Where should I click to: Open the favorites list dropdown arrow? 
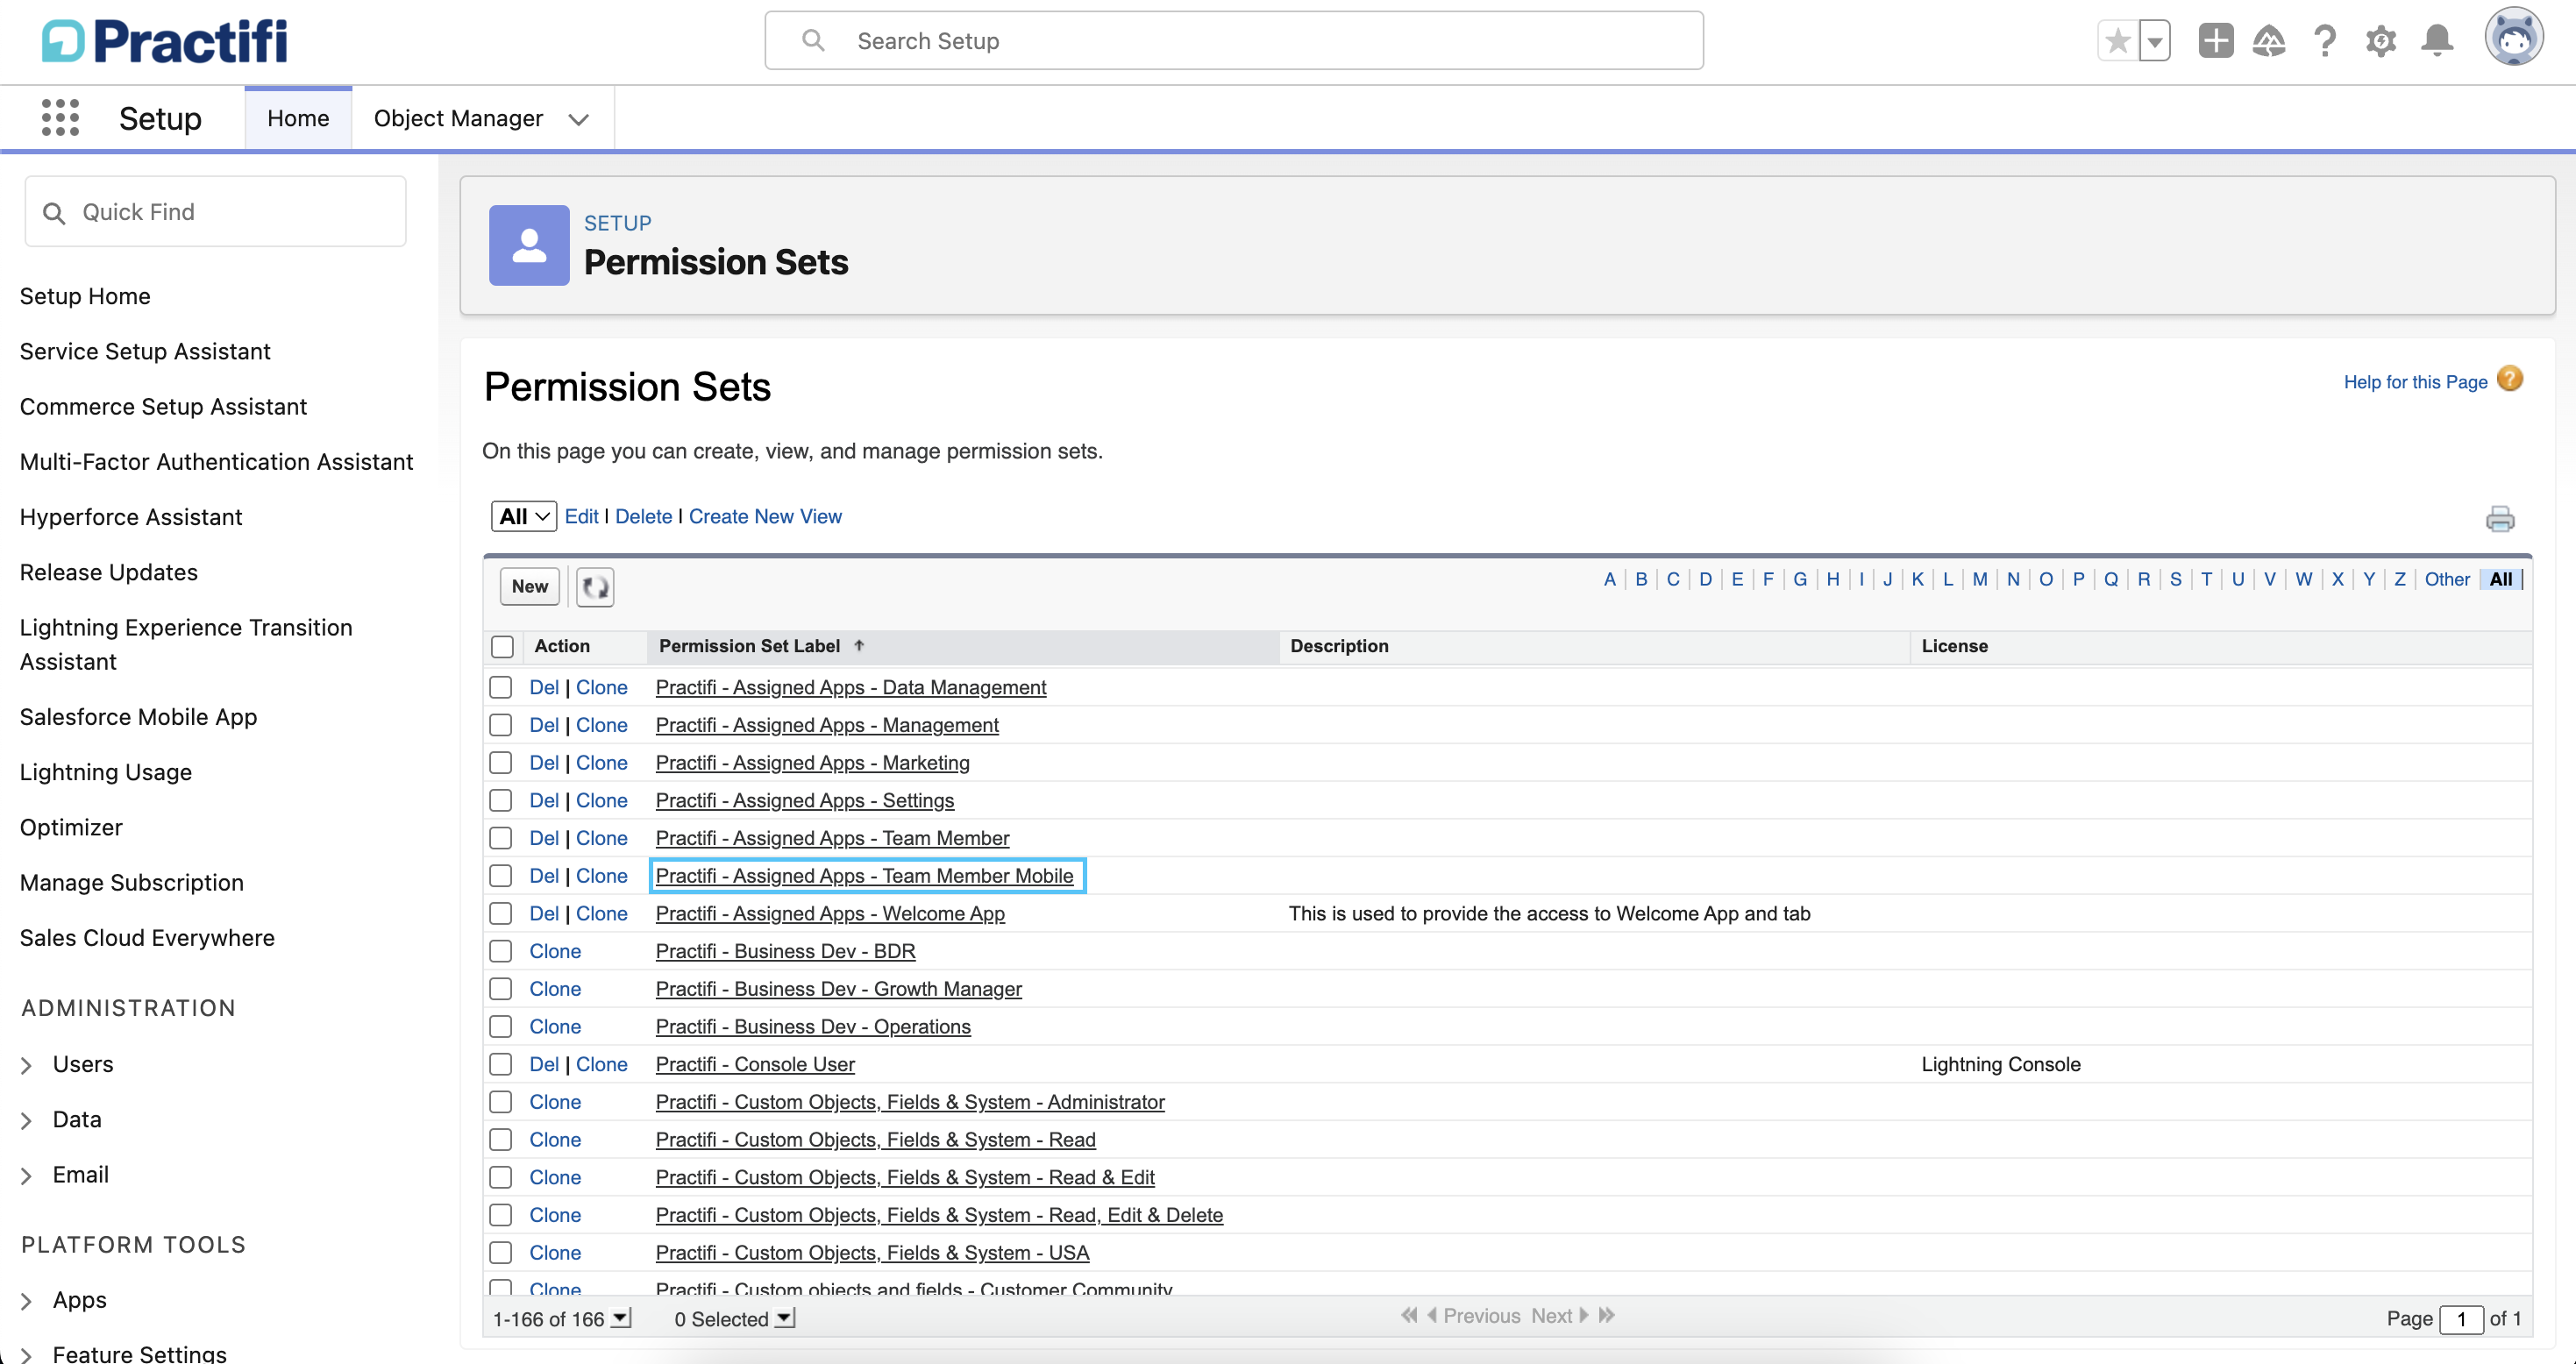coord(2154,41)
